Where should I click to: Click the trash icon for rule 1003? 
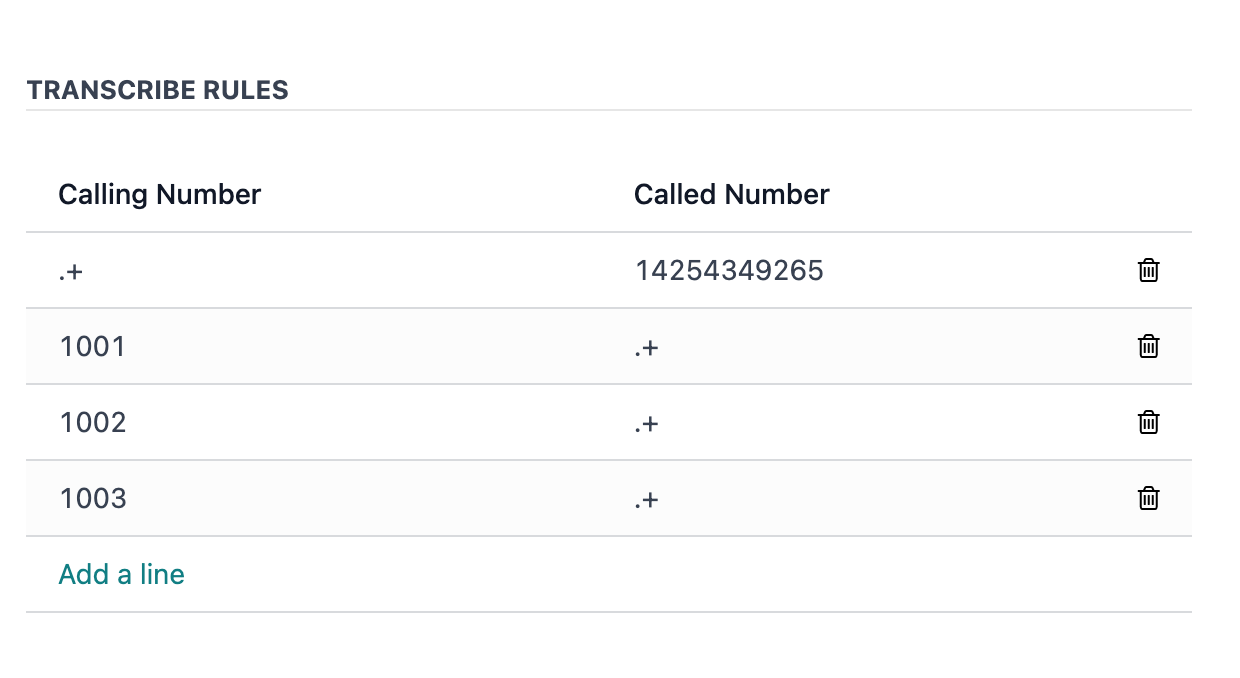pyautogui.click(x=1148, y=498)
